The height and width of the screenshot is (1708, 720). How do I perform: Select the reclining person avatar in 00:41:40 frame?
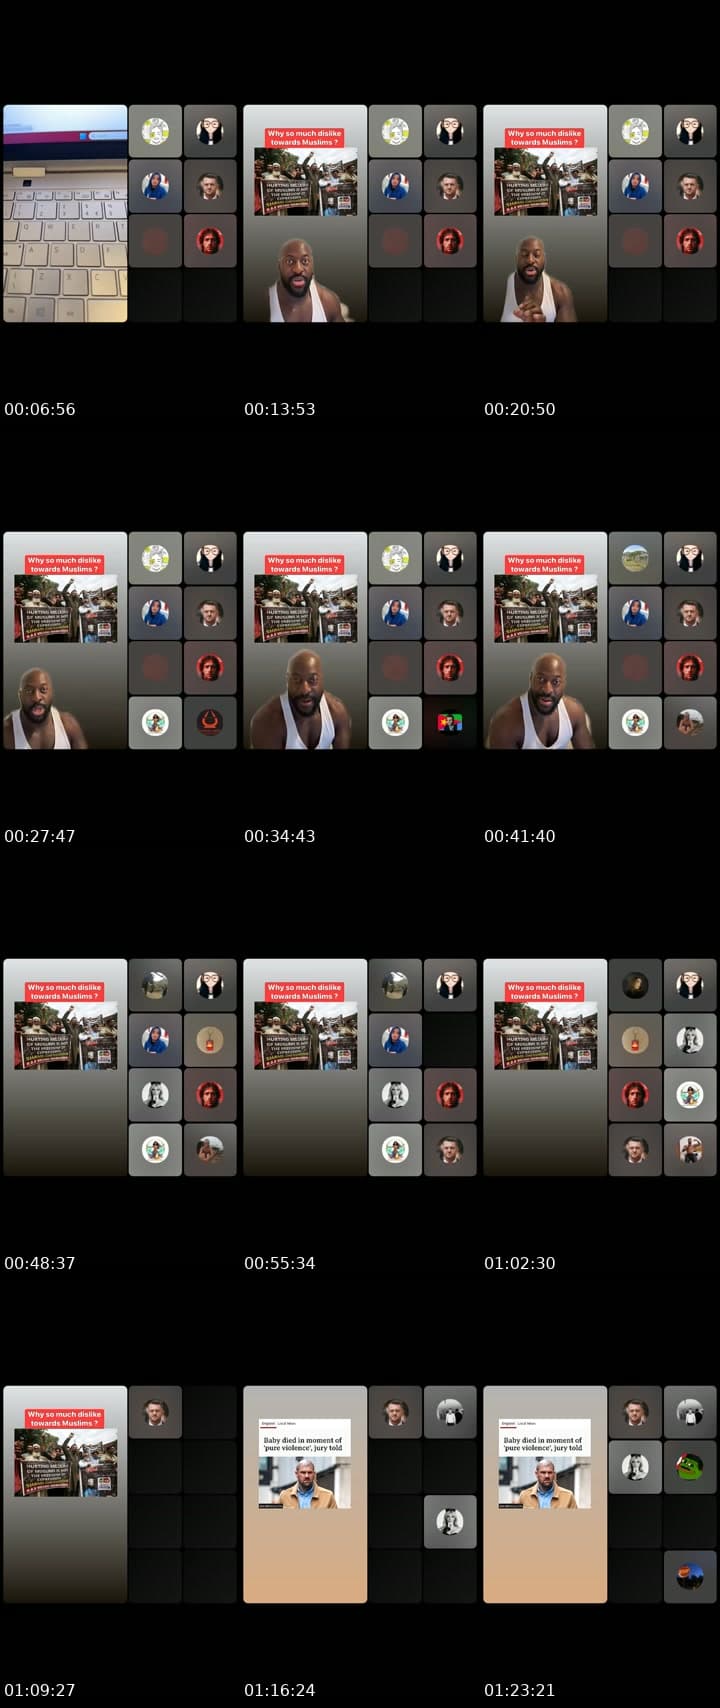pos(690,722)
